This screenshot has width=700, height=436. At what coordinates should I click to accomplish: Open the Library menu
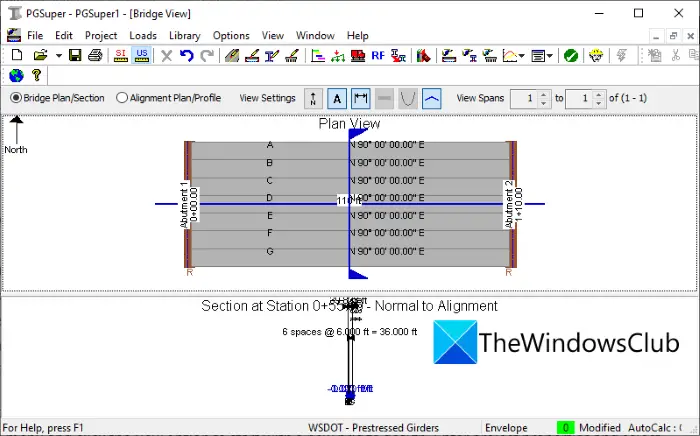click(184, 36)
